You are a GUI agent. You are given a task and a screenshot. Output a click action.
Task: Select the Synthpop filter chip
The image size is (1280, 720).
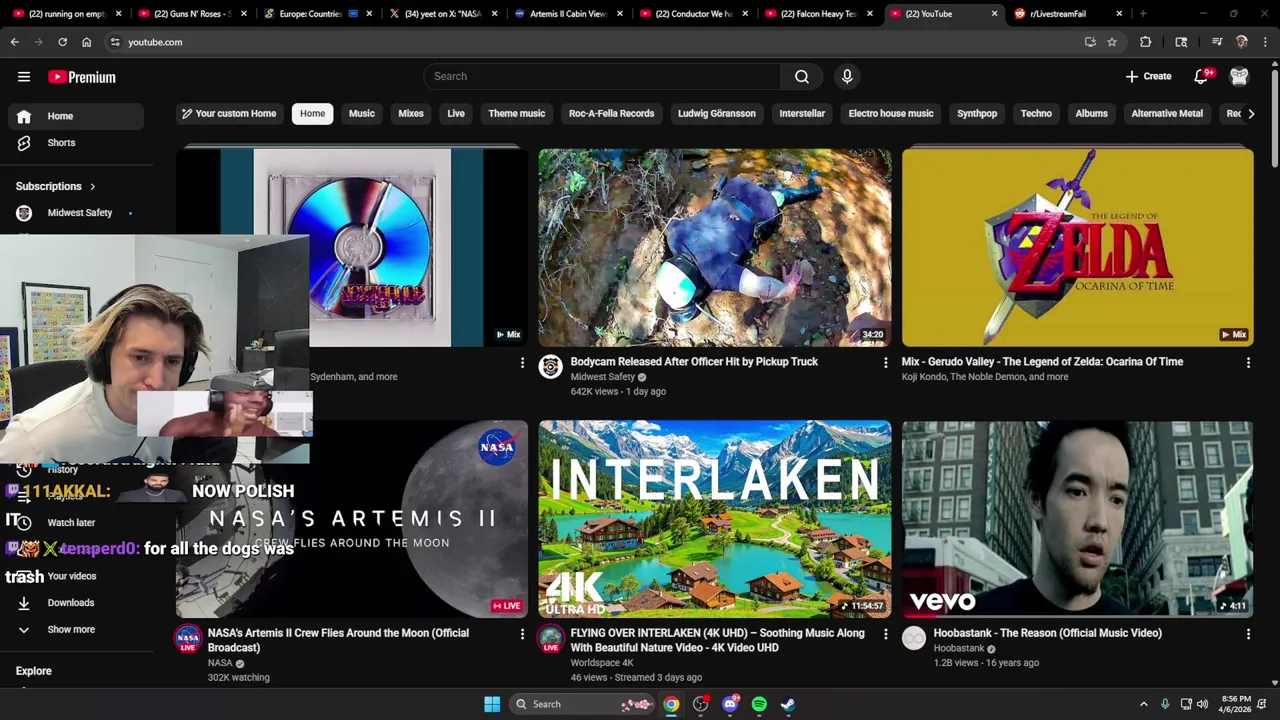click(x=977, y=114)
